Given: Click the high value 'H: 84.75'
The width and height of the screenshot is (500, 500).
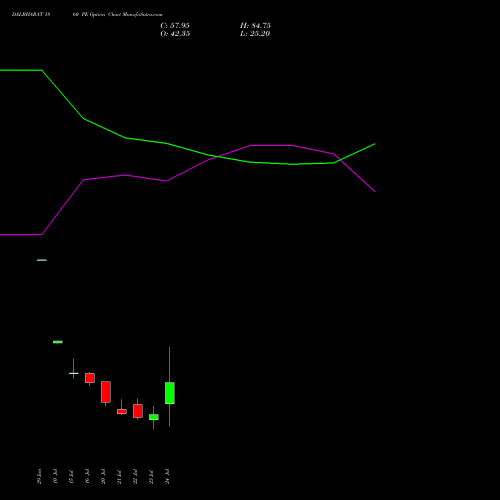Looking at the screenshot, I should coord(255,26).
